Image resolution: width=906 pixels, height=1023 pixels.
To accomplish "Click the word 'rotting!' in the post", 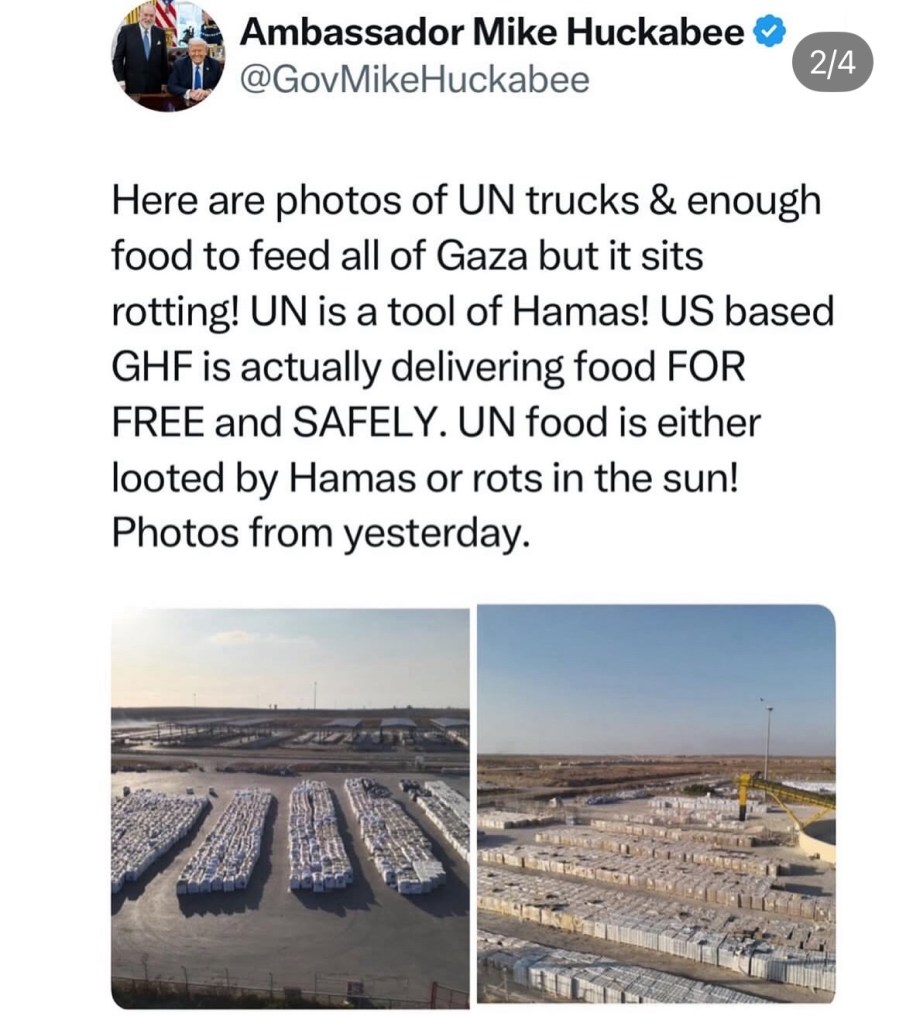I will pyautogui.click(x=175, y=312).
